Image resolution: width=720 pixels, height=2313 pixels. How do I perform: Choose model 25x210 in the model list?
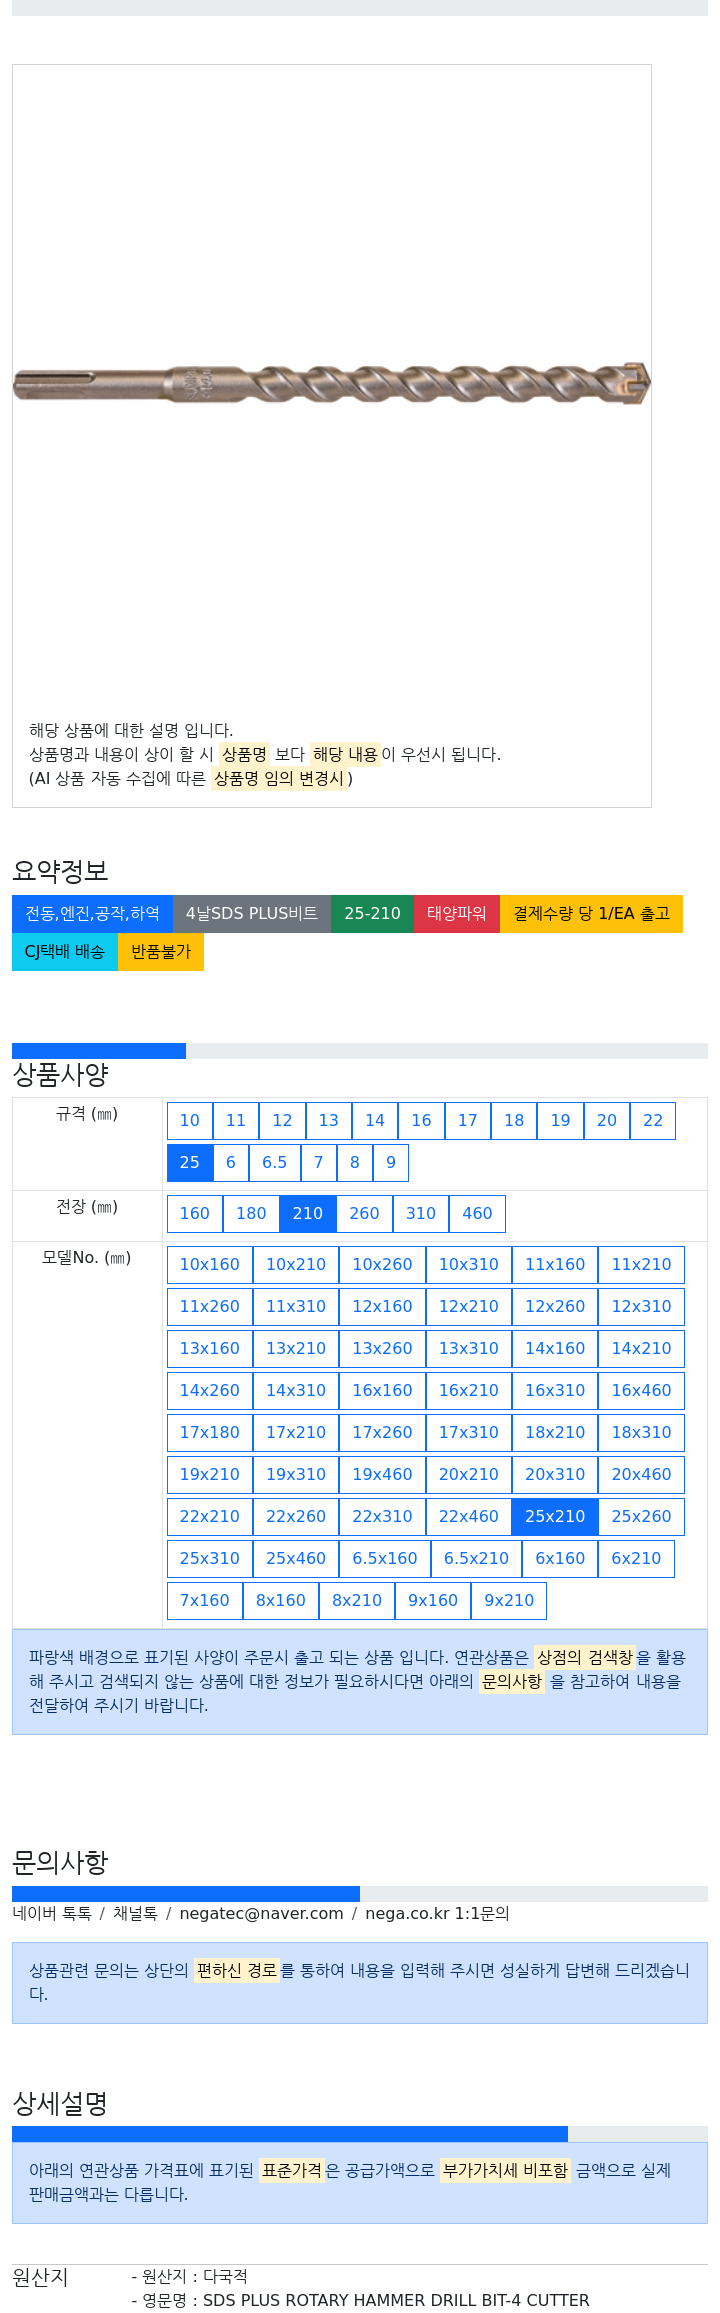[555, 1517]
